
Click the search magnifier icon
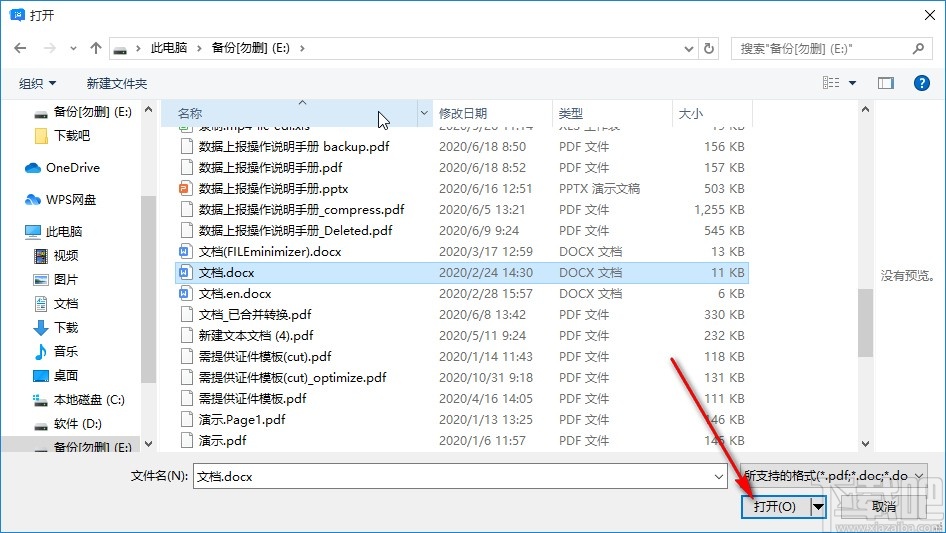pyautogui.click(x=918, y=48)
